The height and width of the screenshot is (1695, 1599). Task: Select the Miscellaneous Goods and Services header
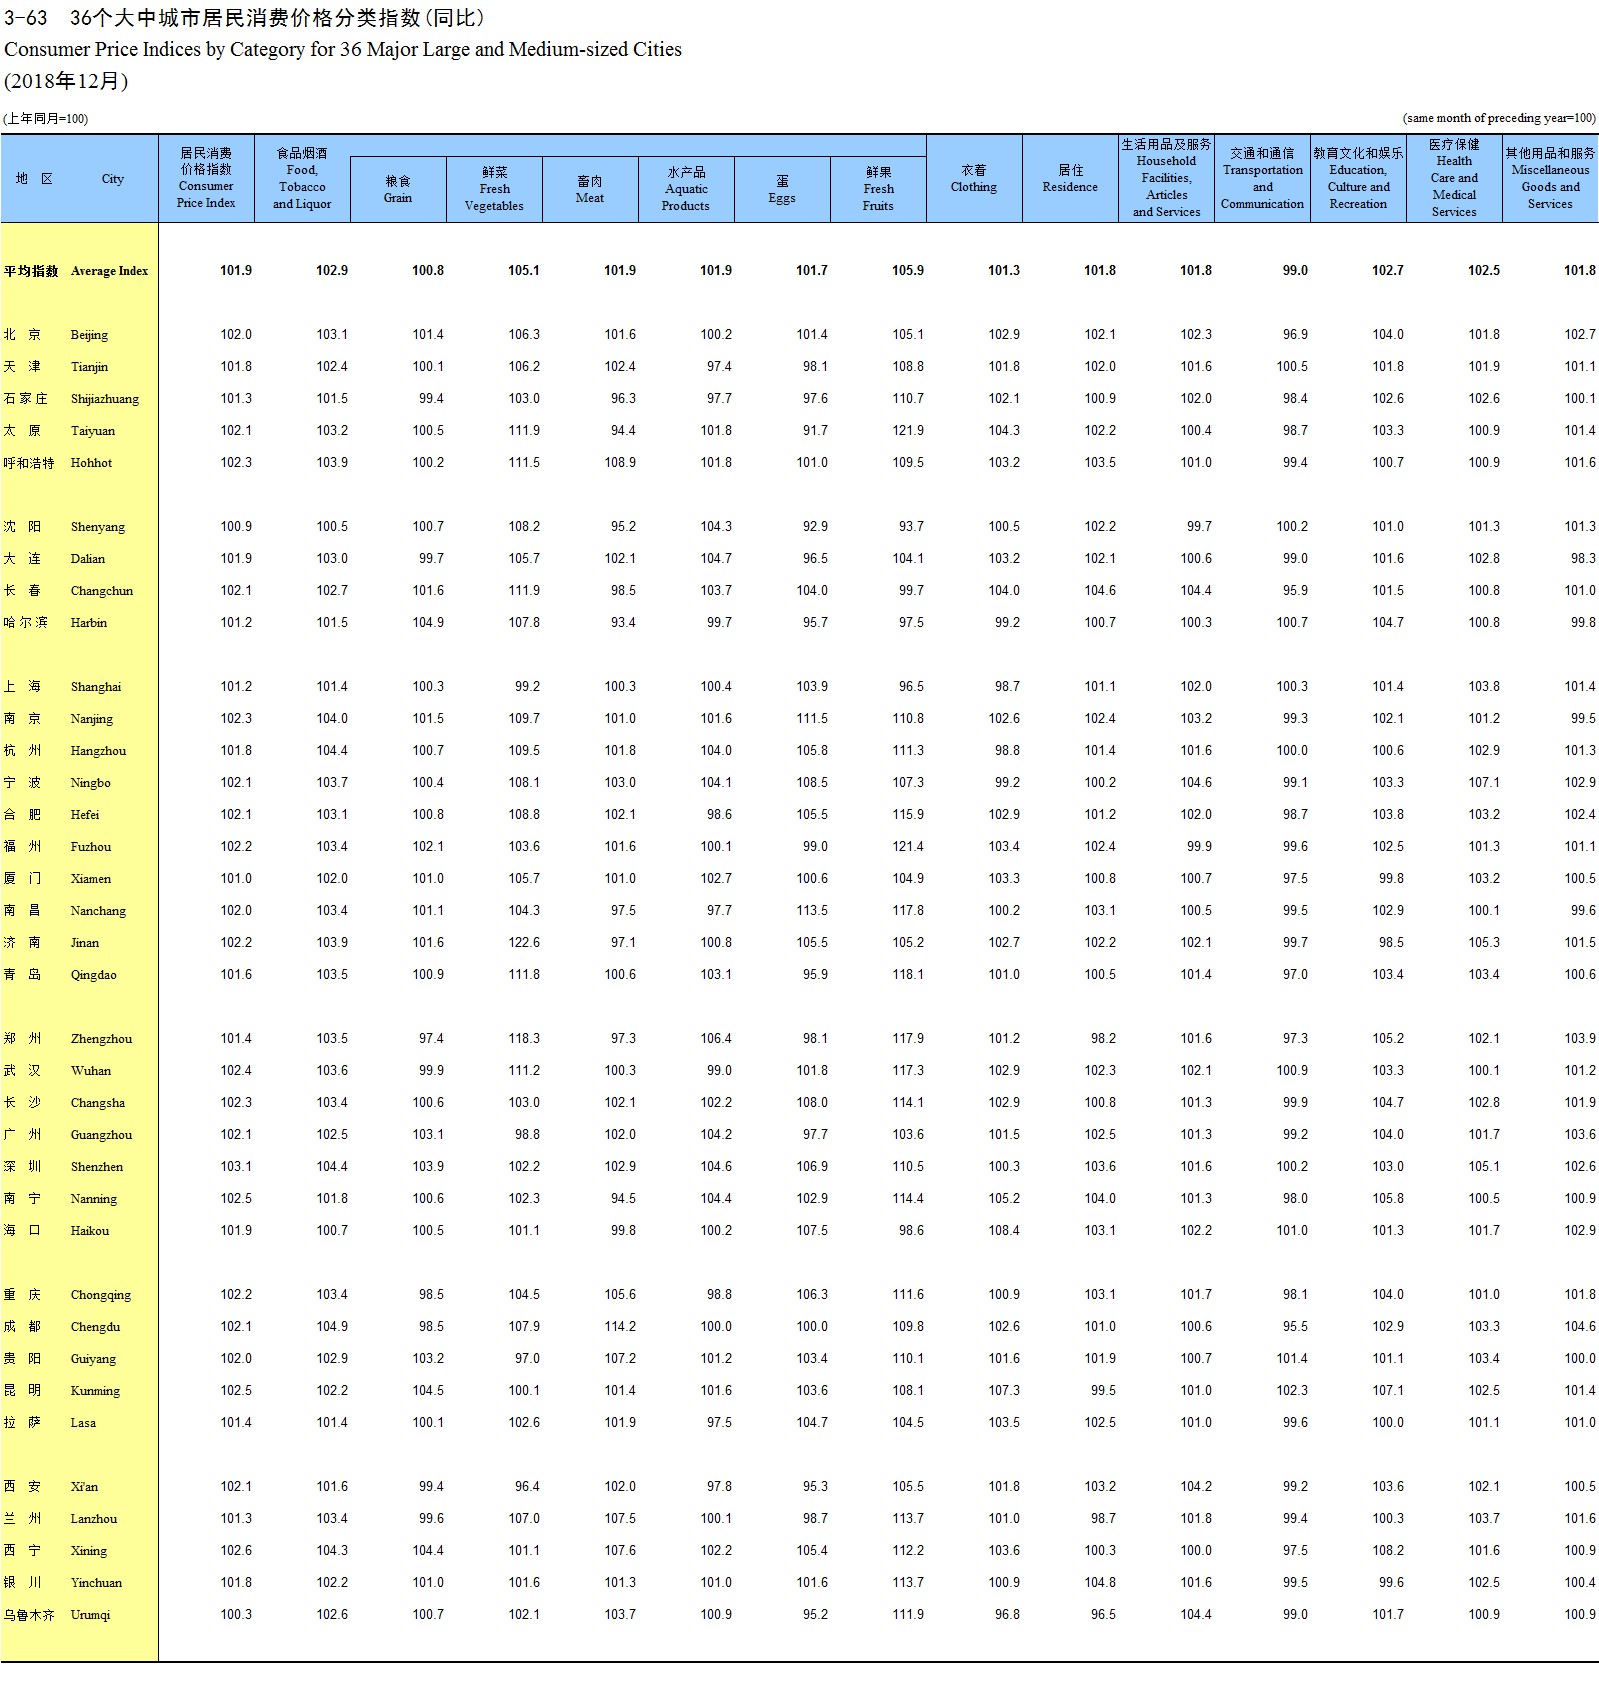(x=1550, y=178)
